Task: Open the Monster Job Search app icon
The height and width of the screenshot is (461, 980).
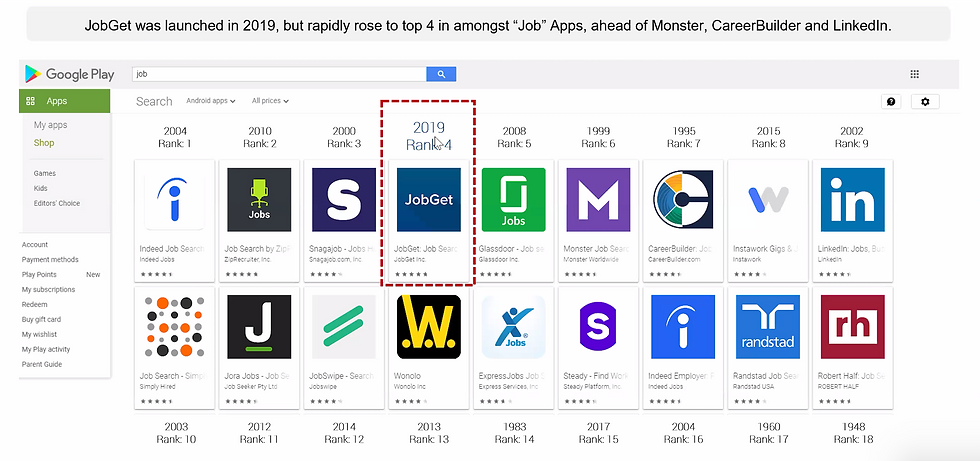Action: 598,200
